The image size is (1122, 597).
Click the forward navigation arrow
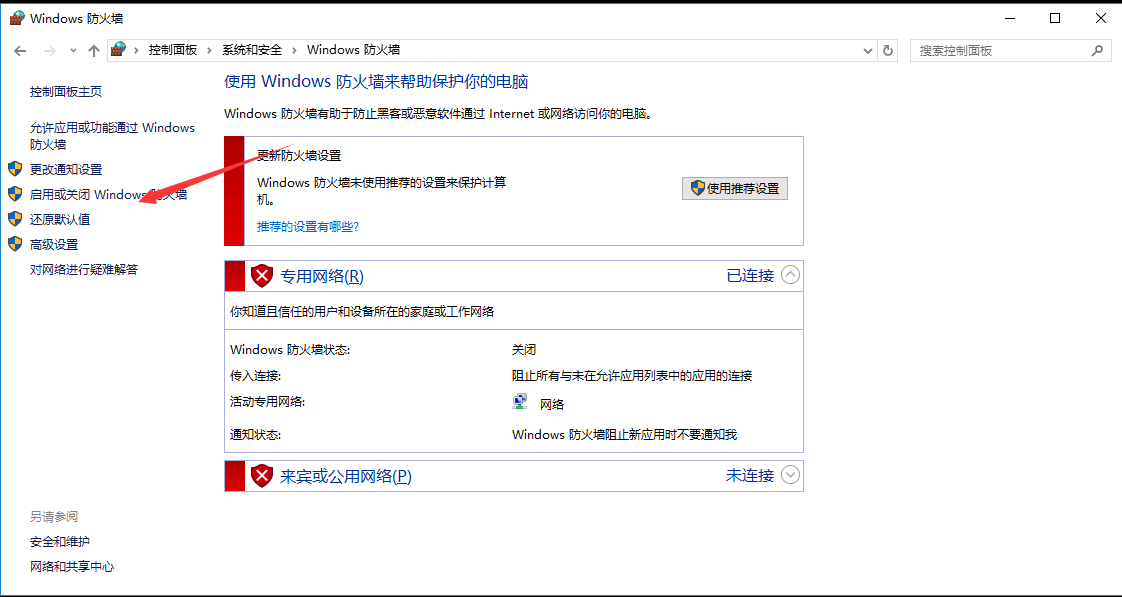click(49, 51)
